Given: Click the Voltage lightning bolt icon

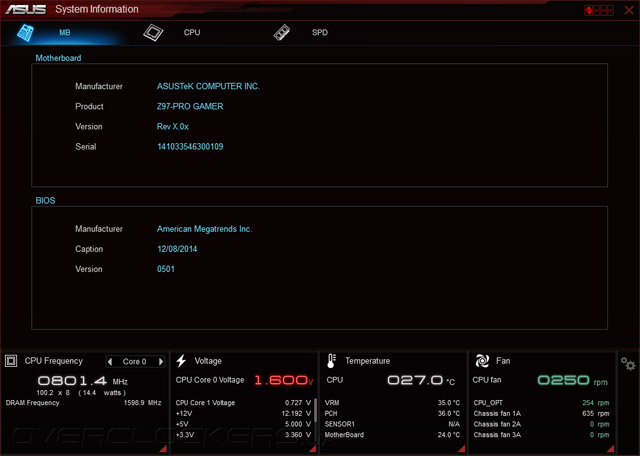Looking at the screenshot, I should [x=181, y=361].
